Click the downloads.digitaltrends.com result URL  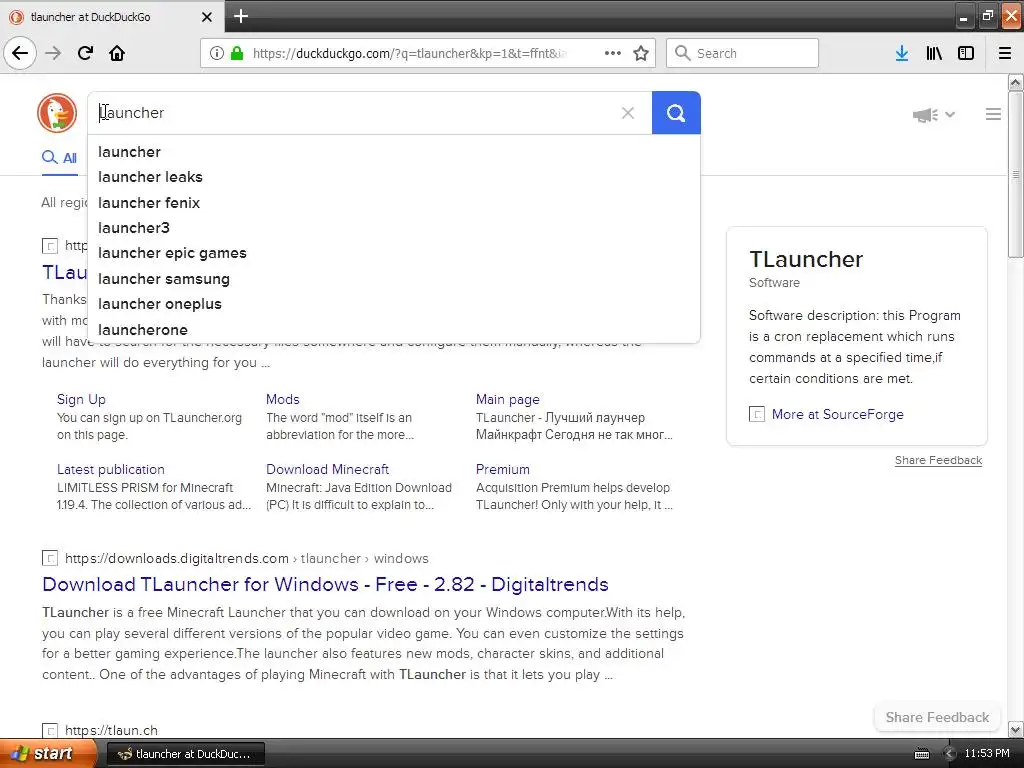click(x=247, y=558)
